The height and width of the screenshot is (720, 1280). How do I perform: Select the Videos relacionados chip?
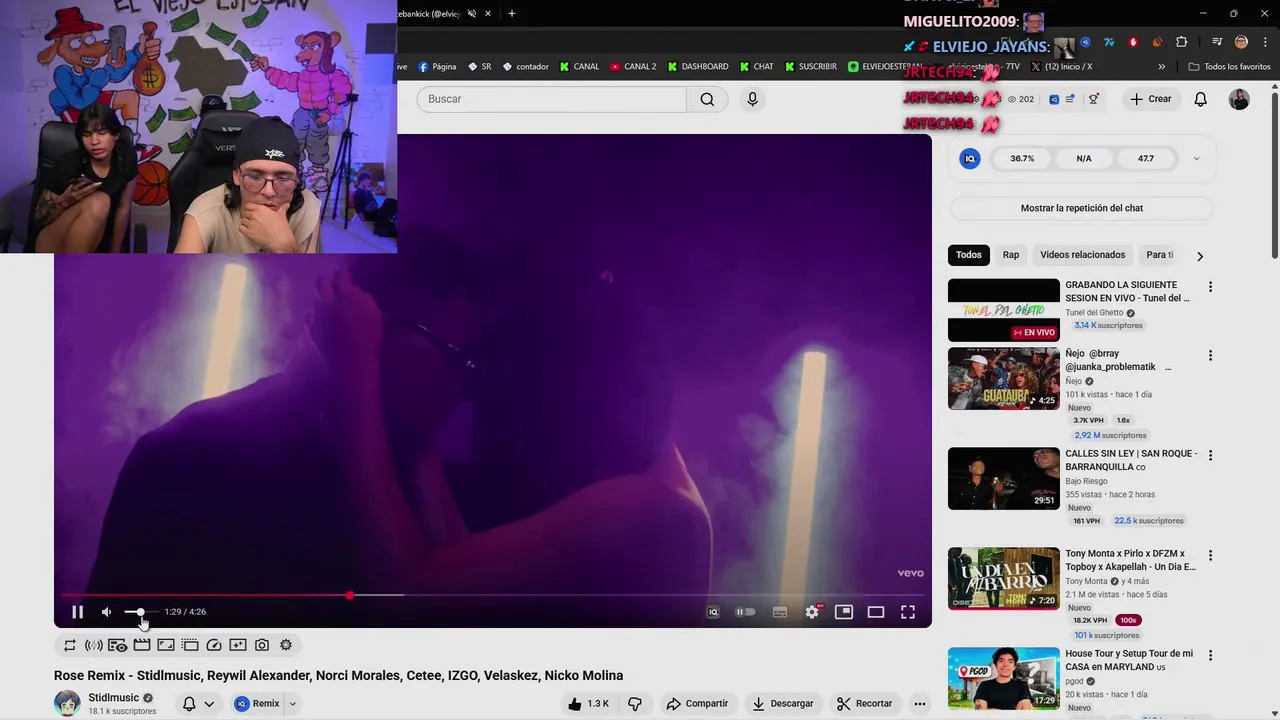(1082, 255)
